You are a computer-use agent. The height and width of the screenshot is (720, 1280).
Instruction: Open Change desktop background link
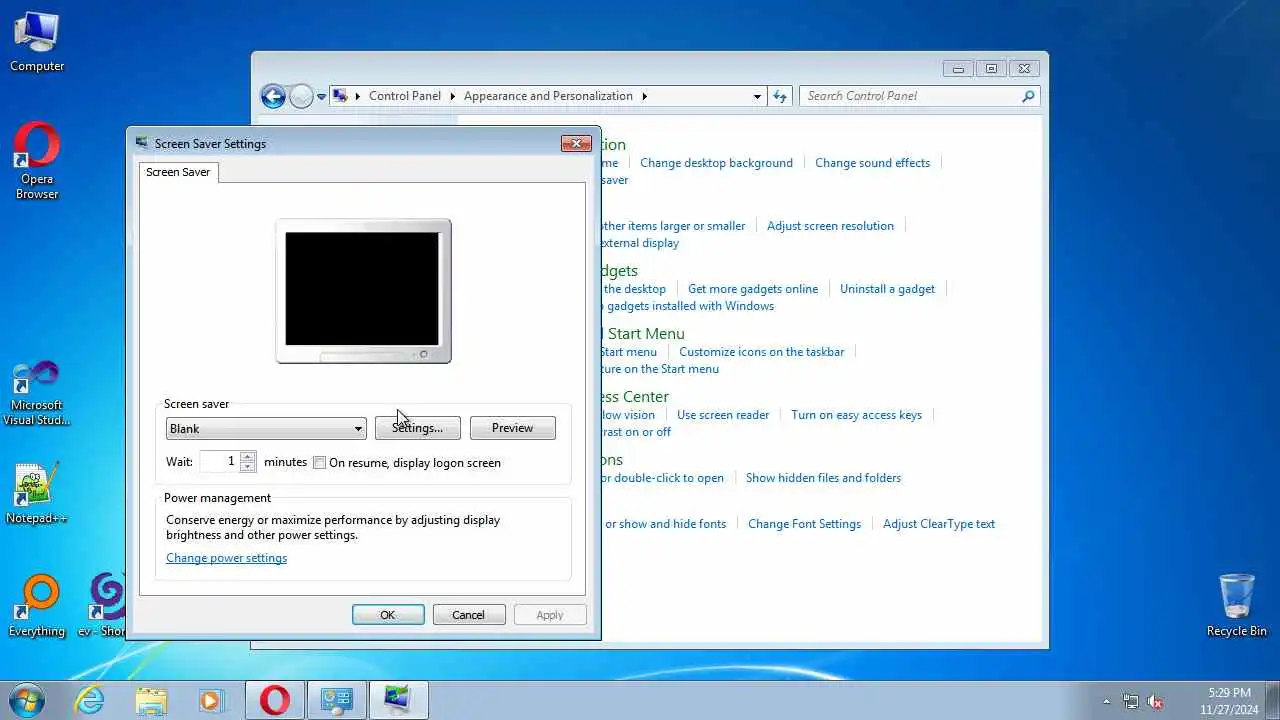(716, 163)
